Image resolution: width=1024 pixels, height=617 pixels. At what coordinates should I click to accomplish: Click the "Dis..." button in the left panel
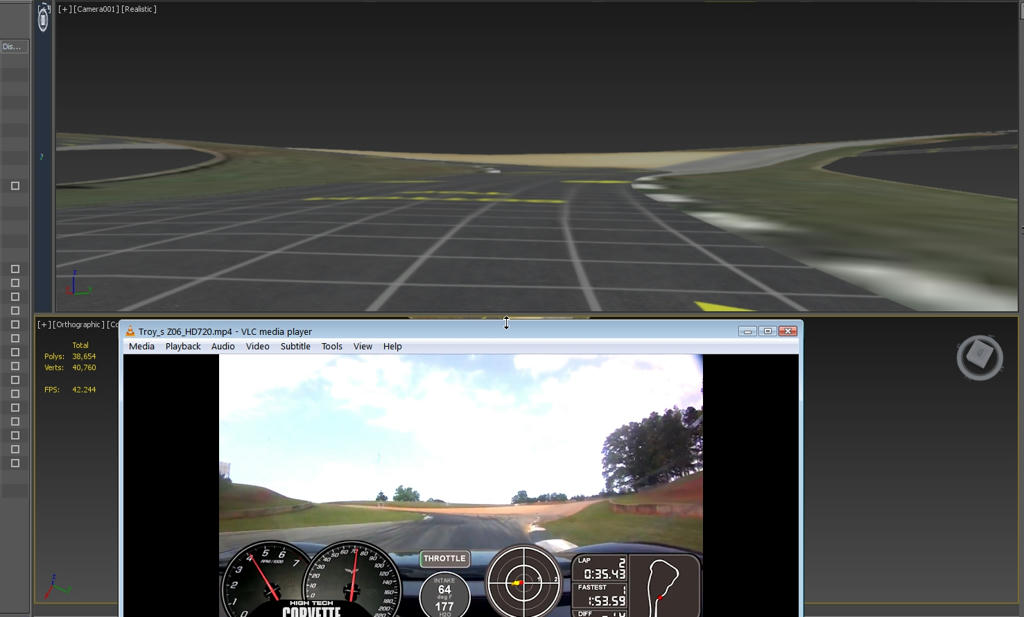coord(14,47)
